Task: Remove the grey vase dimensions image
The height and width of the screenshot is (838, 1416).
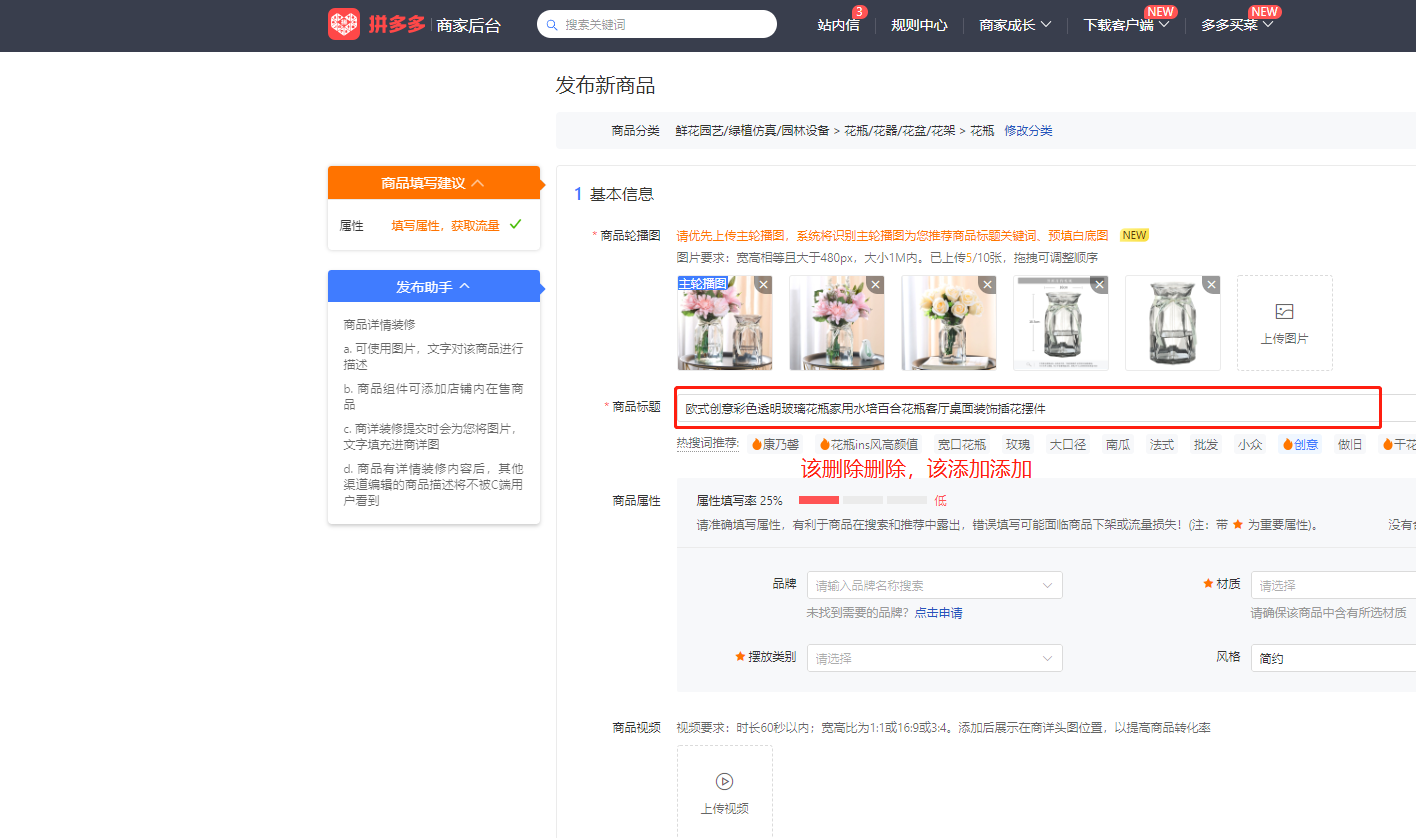Action: point(1100,285)
